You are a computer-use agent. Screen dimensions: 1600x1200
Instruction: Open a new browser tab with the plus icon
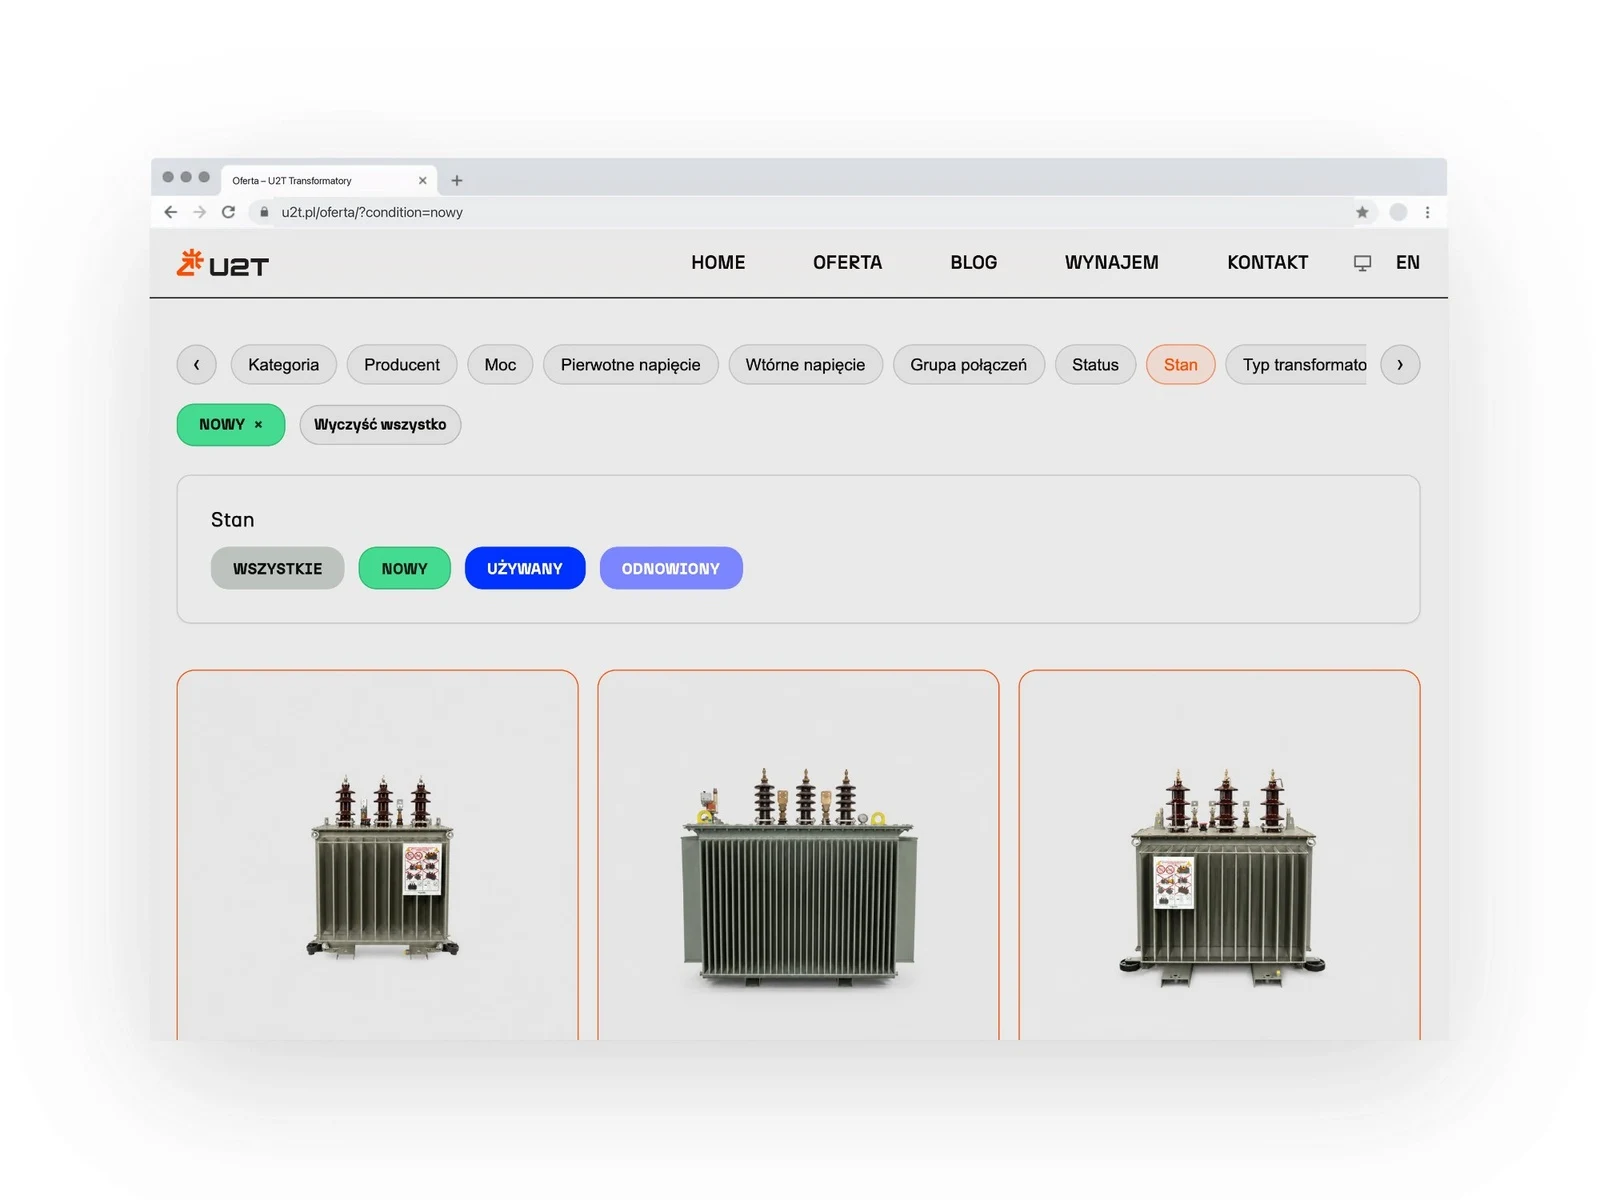pos(457,181)
